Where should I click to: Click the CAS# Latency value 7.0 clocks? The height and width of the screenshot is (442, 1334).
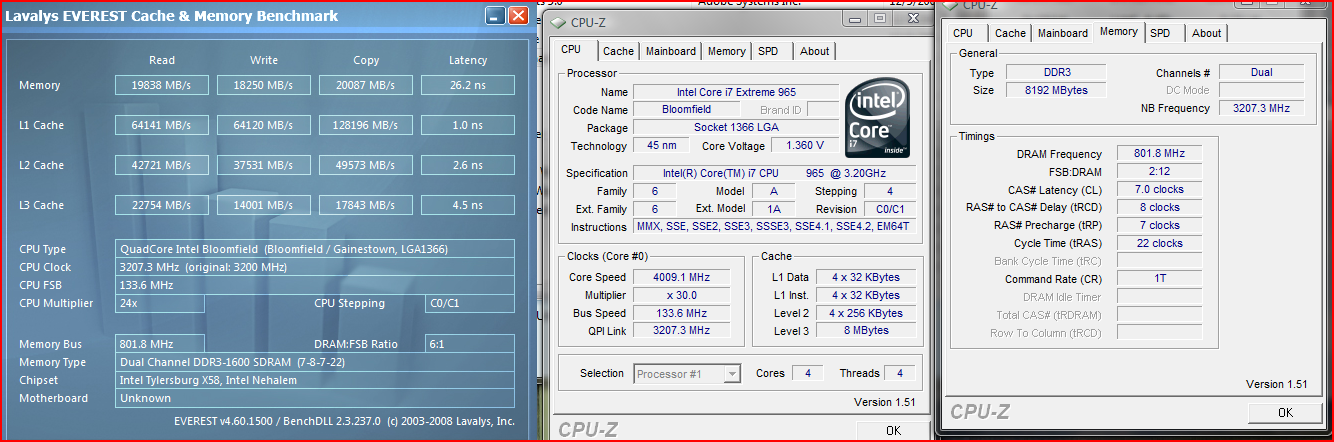pos(1159,189)
